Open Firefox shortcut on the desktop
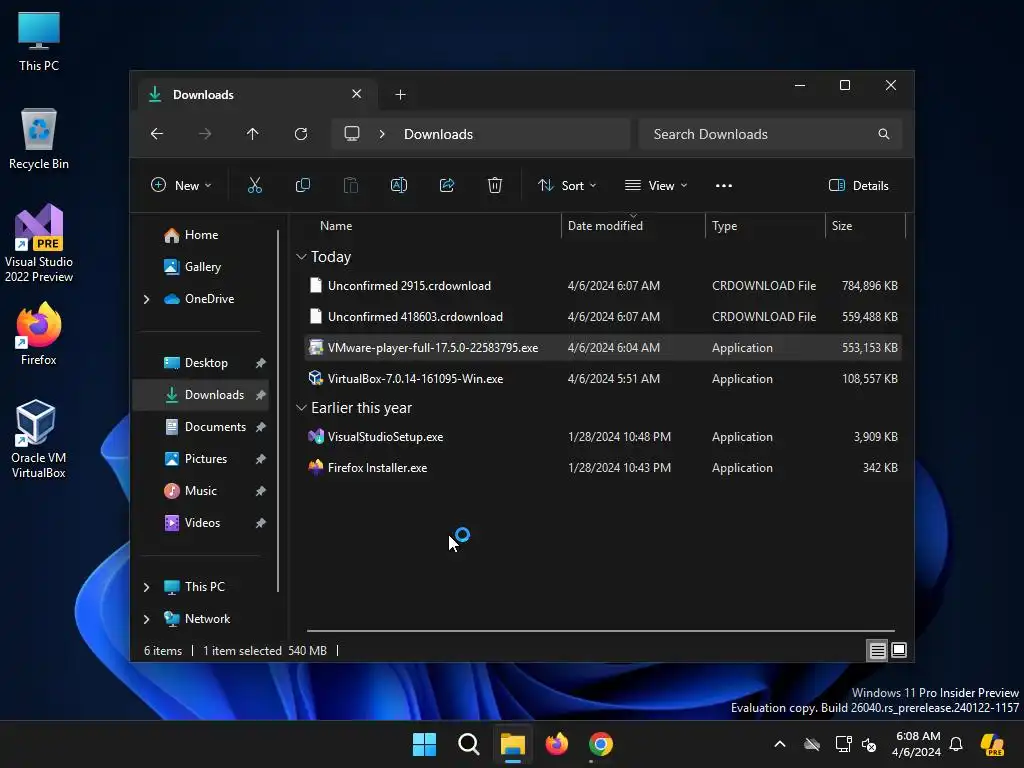This screenshot has height=768, width=1024. [39, 334]
